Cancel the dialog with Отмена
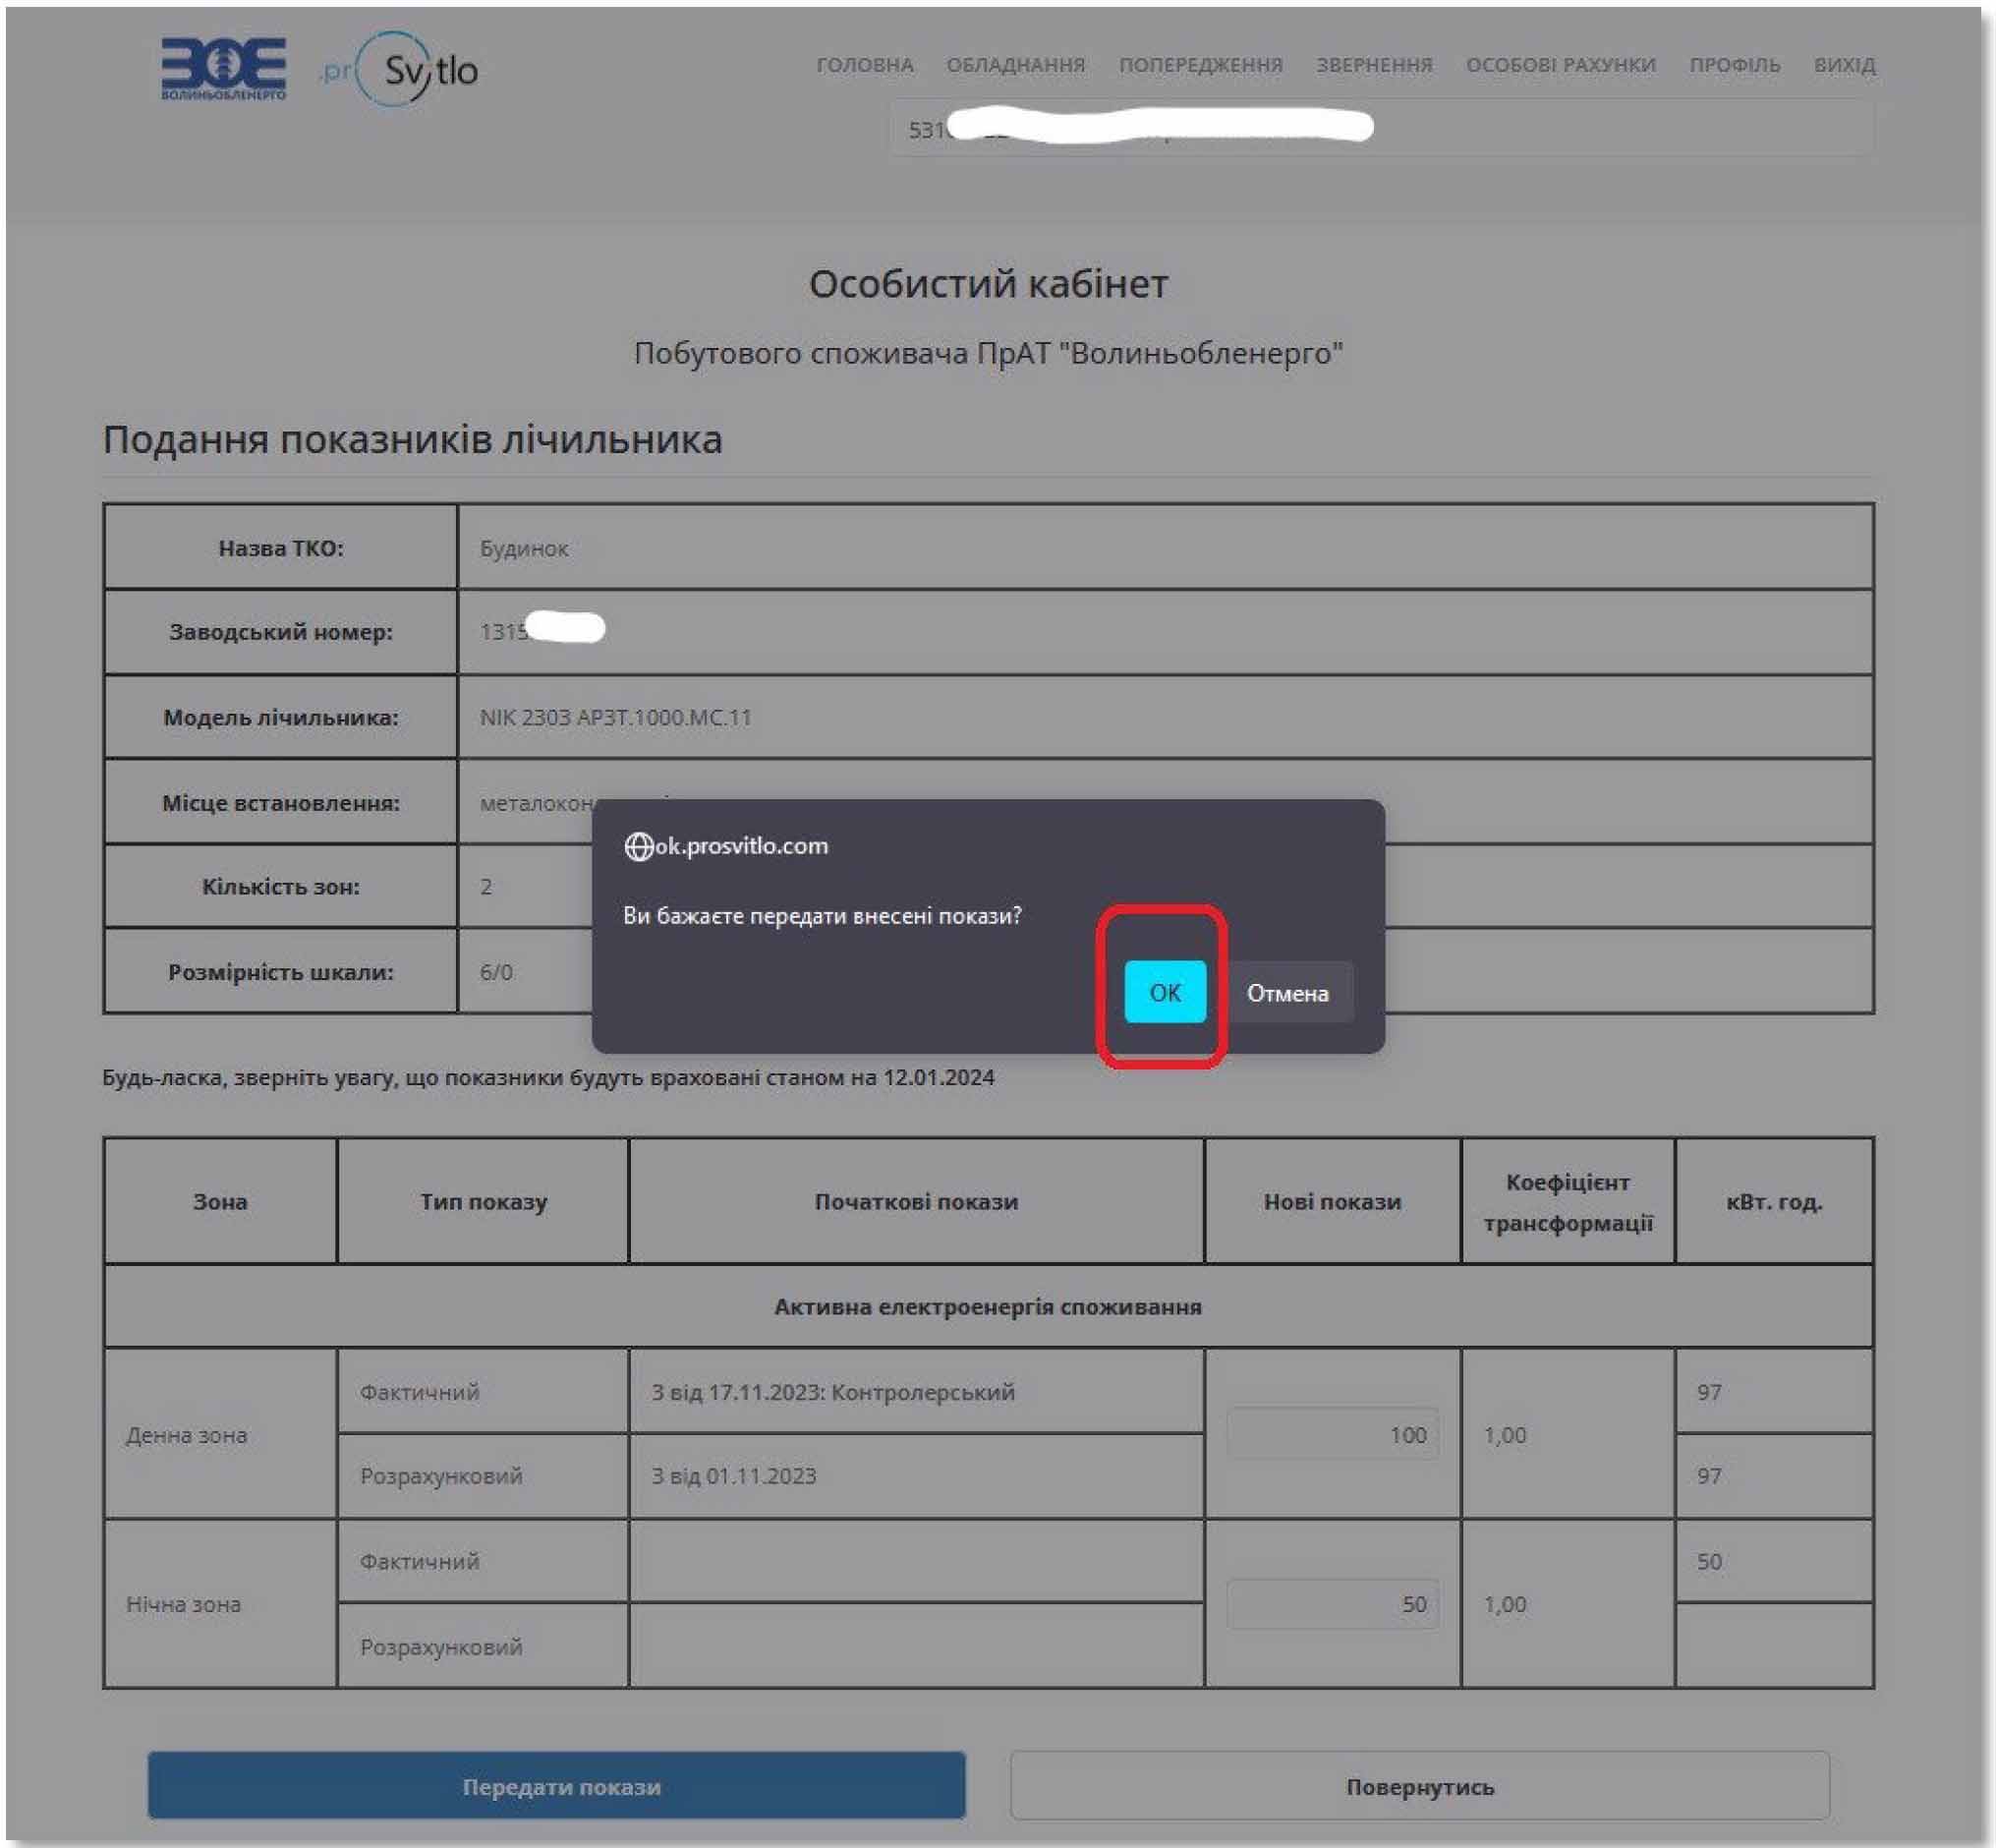The width and height of the screenshot is (1996, 1848). [1287, 992]
